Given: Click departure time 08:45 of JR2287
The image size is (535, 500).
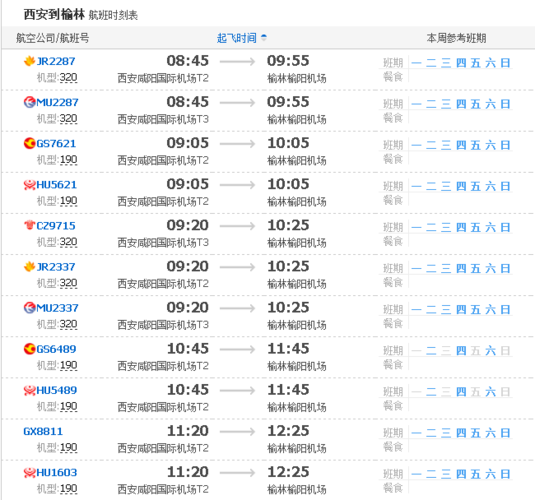Looking at the screenshot, I should coord(187,61).
